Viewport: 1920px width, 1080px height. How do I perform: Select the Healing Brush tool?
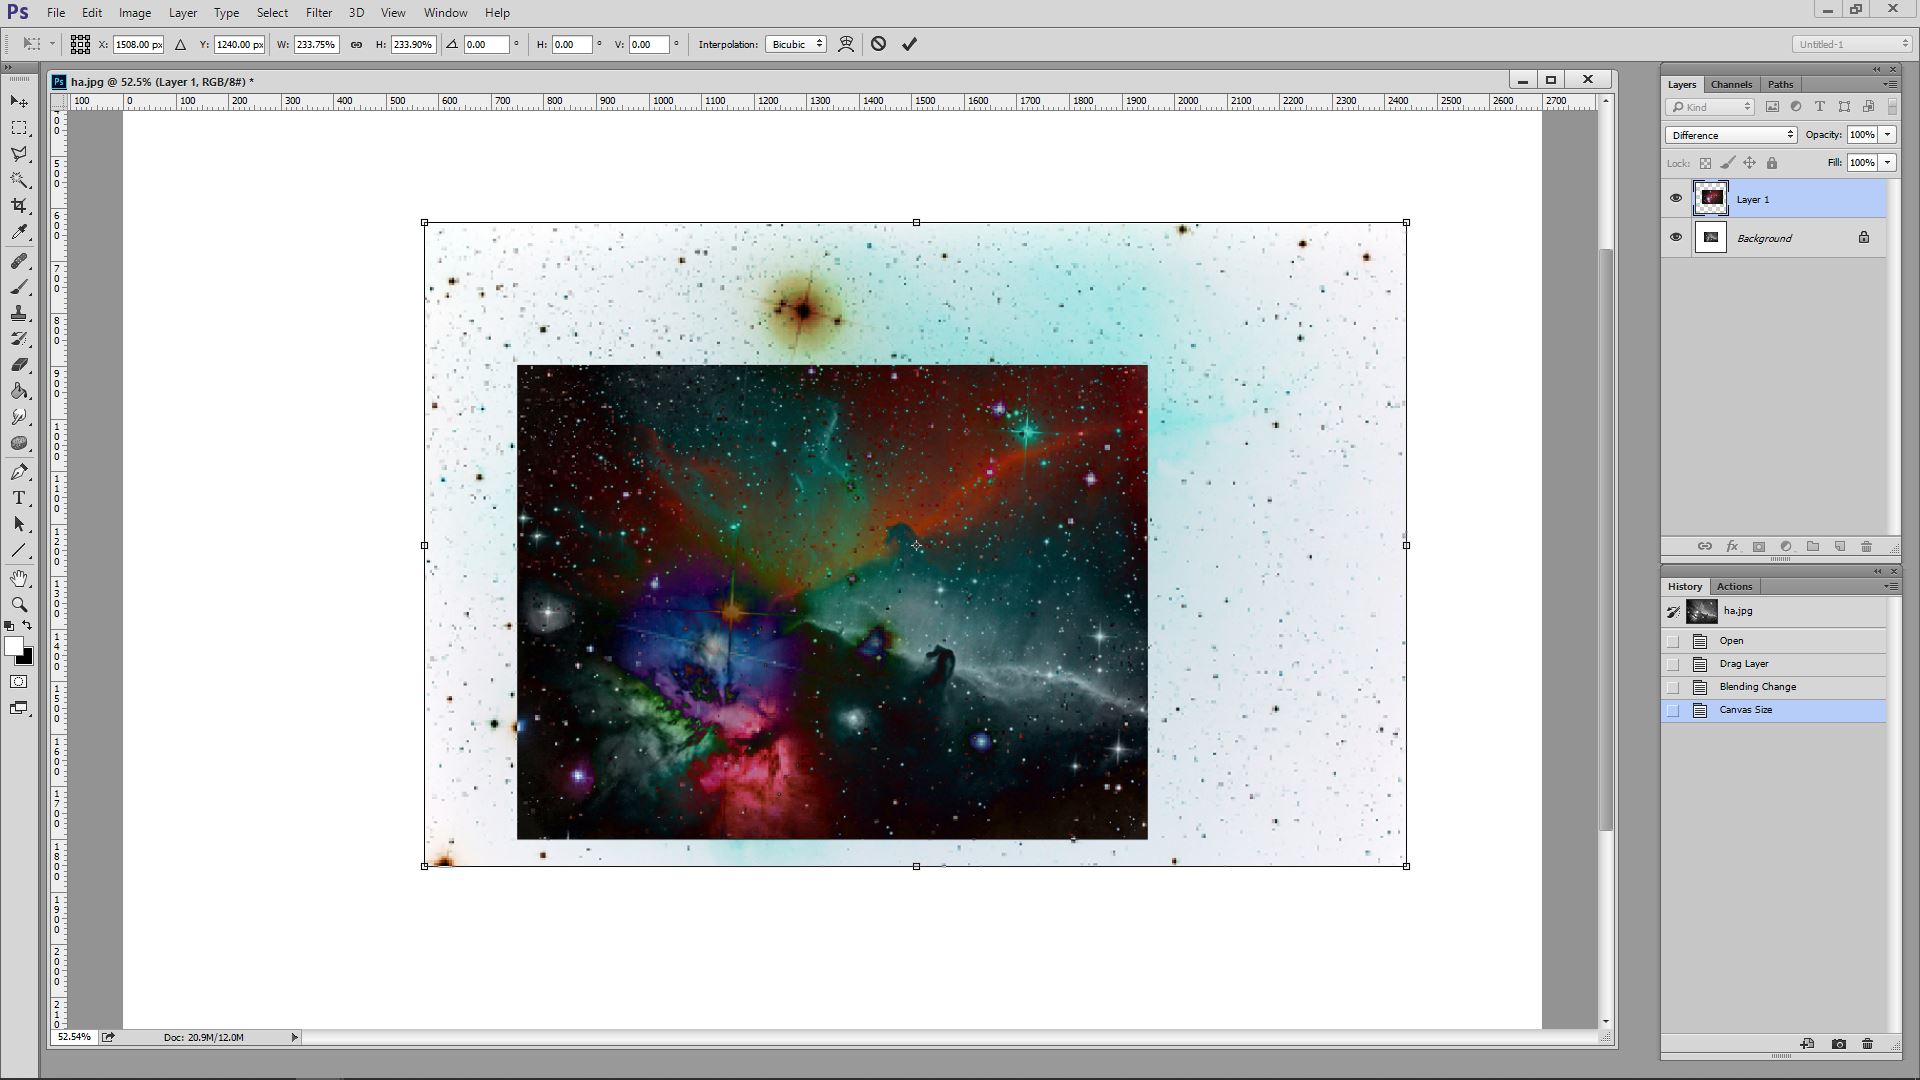tap(19, 261)
